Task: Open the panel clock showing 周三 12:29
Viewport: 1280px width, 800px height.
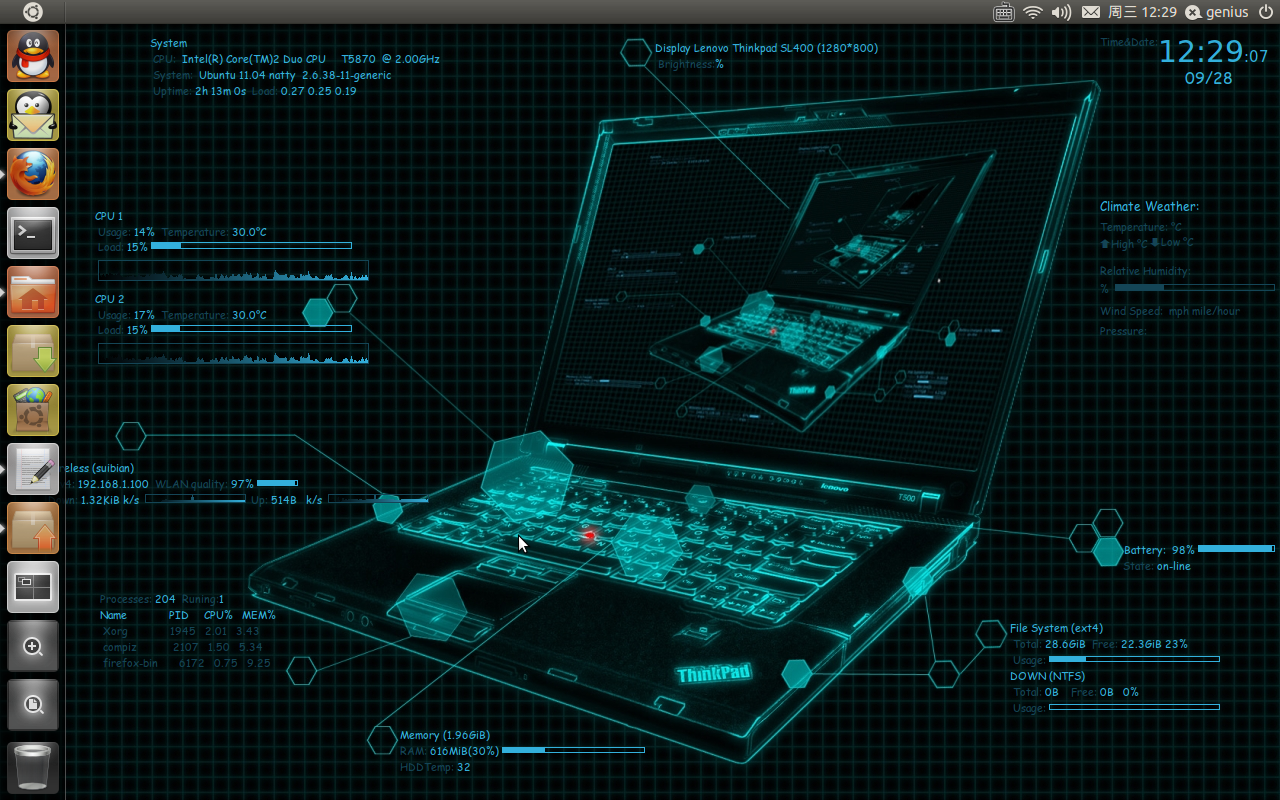Action: [x=1143, y=12]
